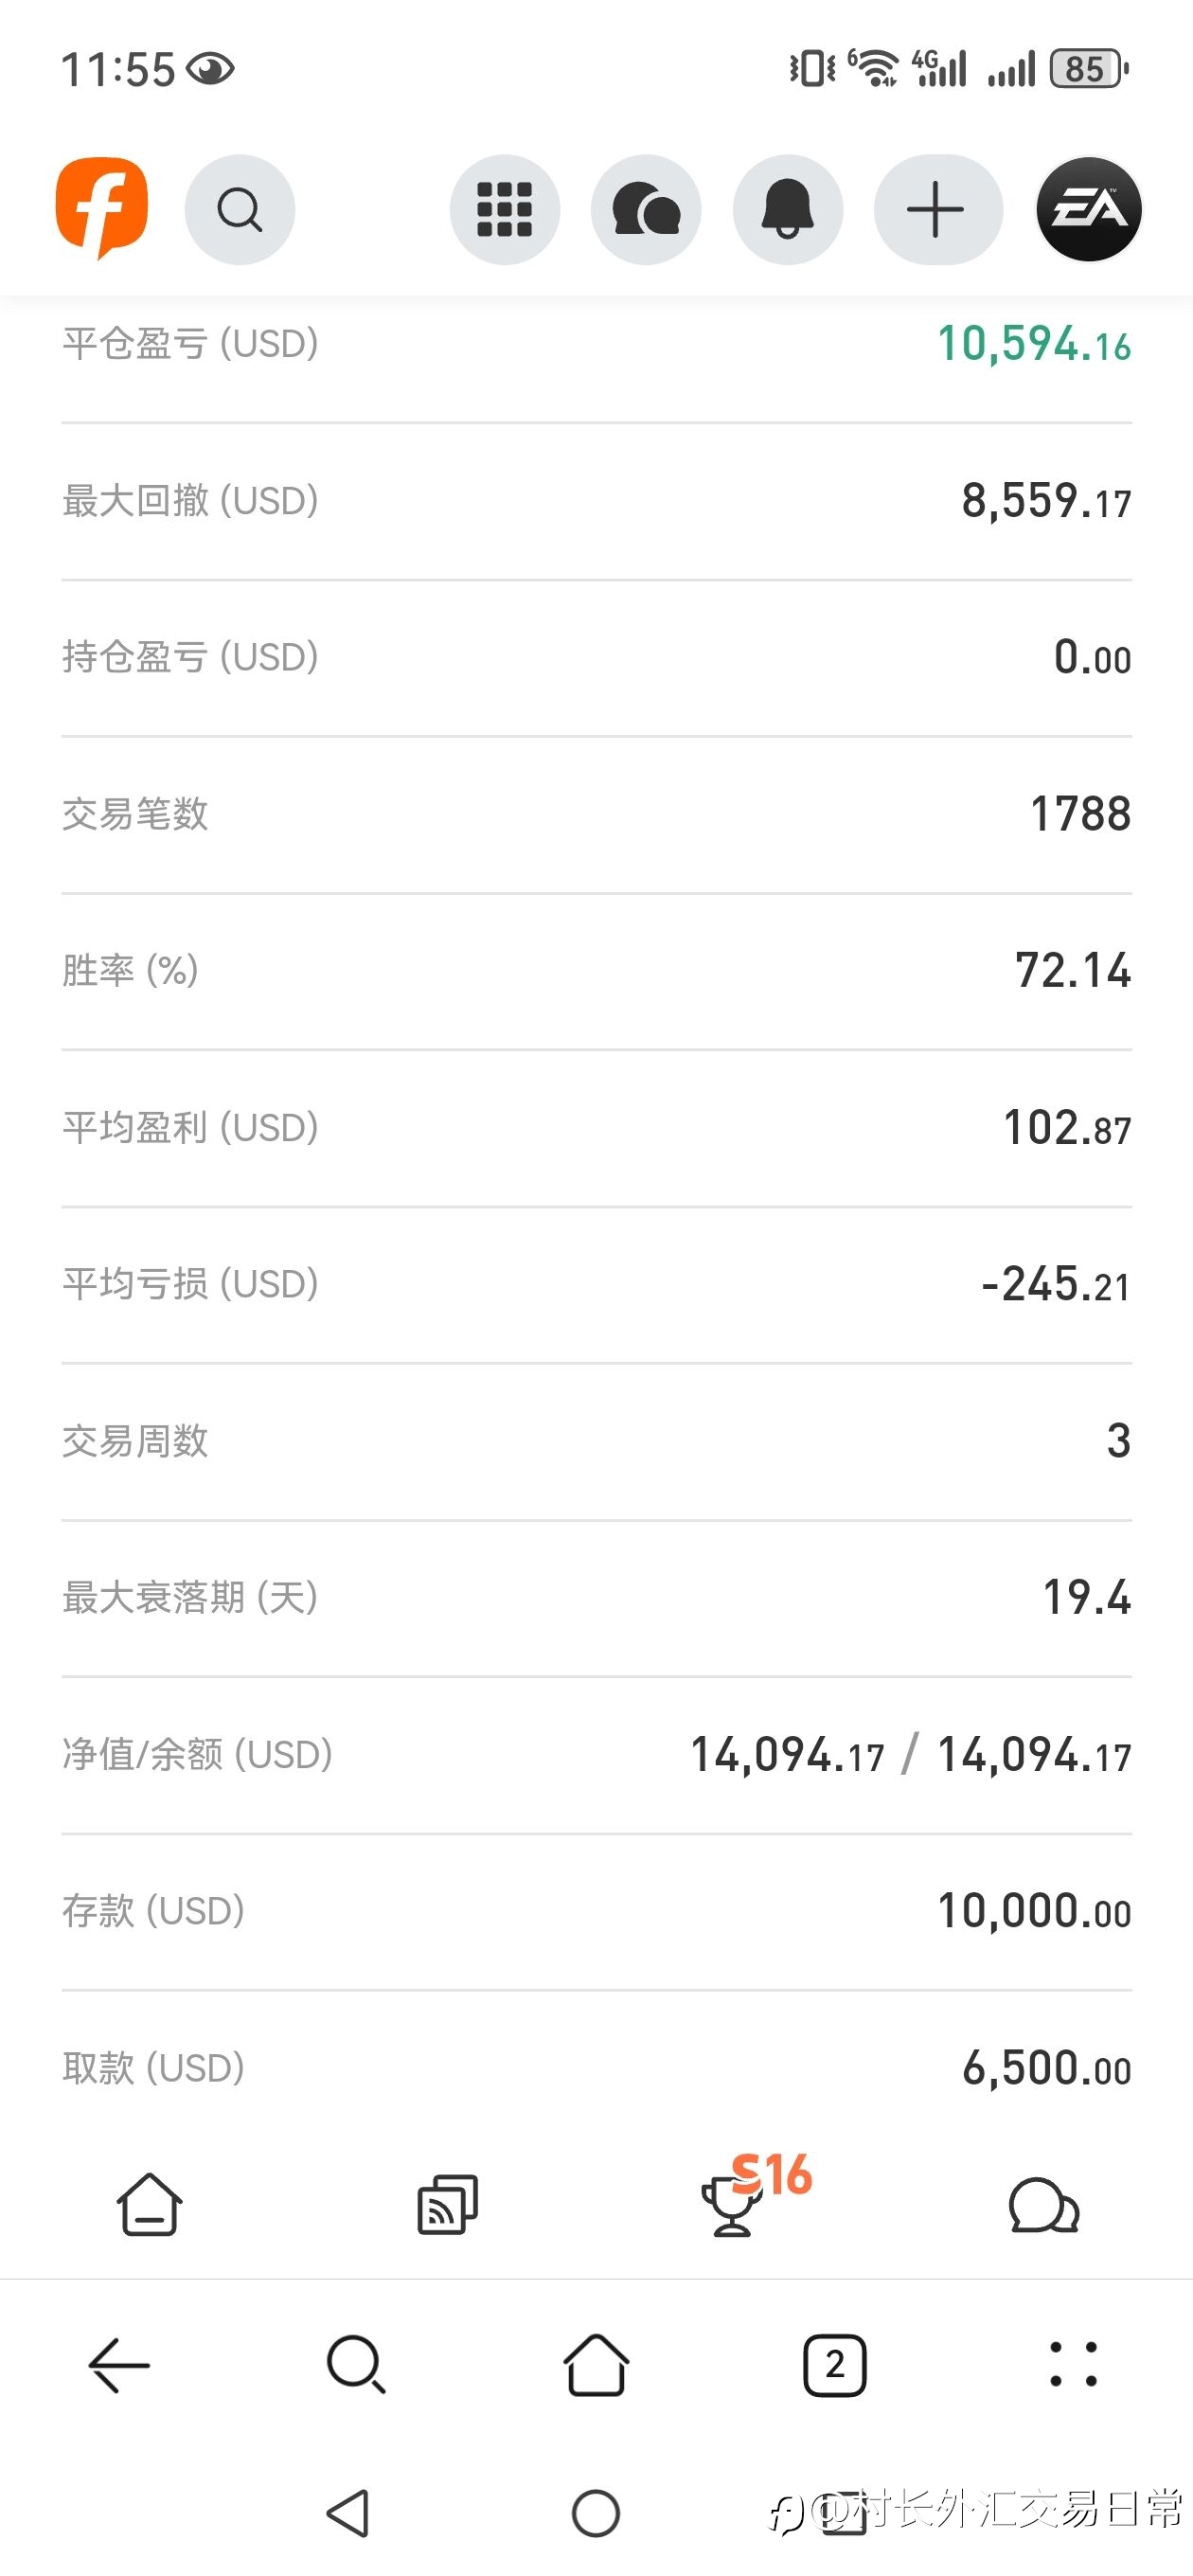Viewport: 1193px width, 2576px height.
Task: Tap the browser back arrow
Action: click(119, 2365)
